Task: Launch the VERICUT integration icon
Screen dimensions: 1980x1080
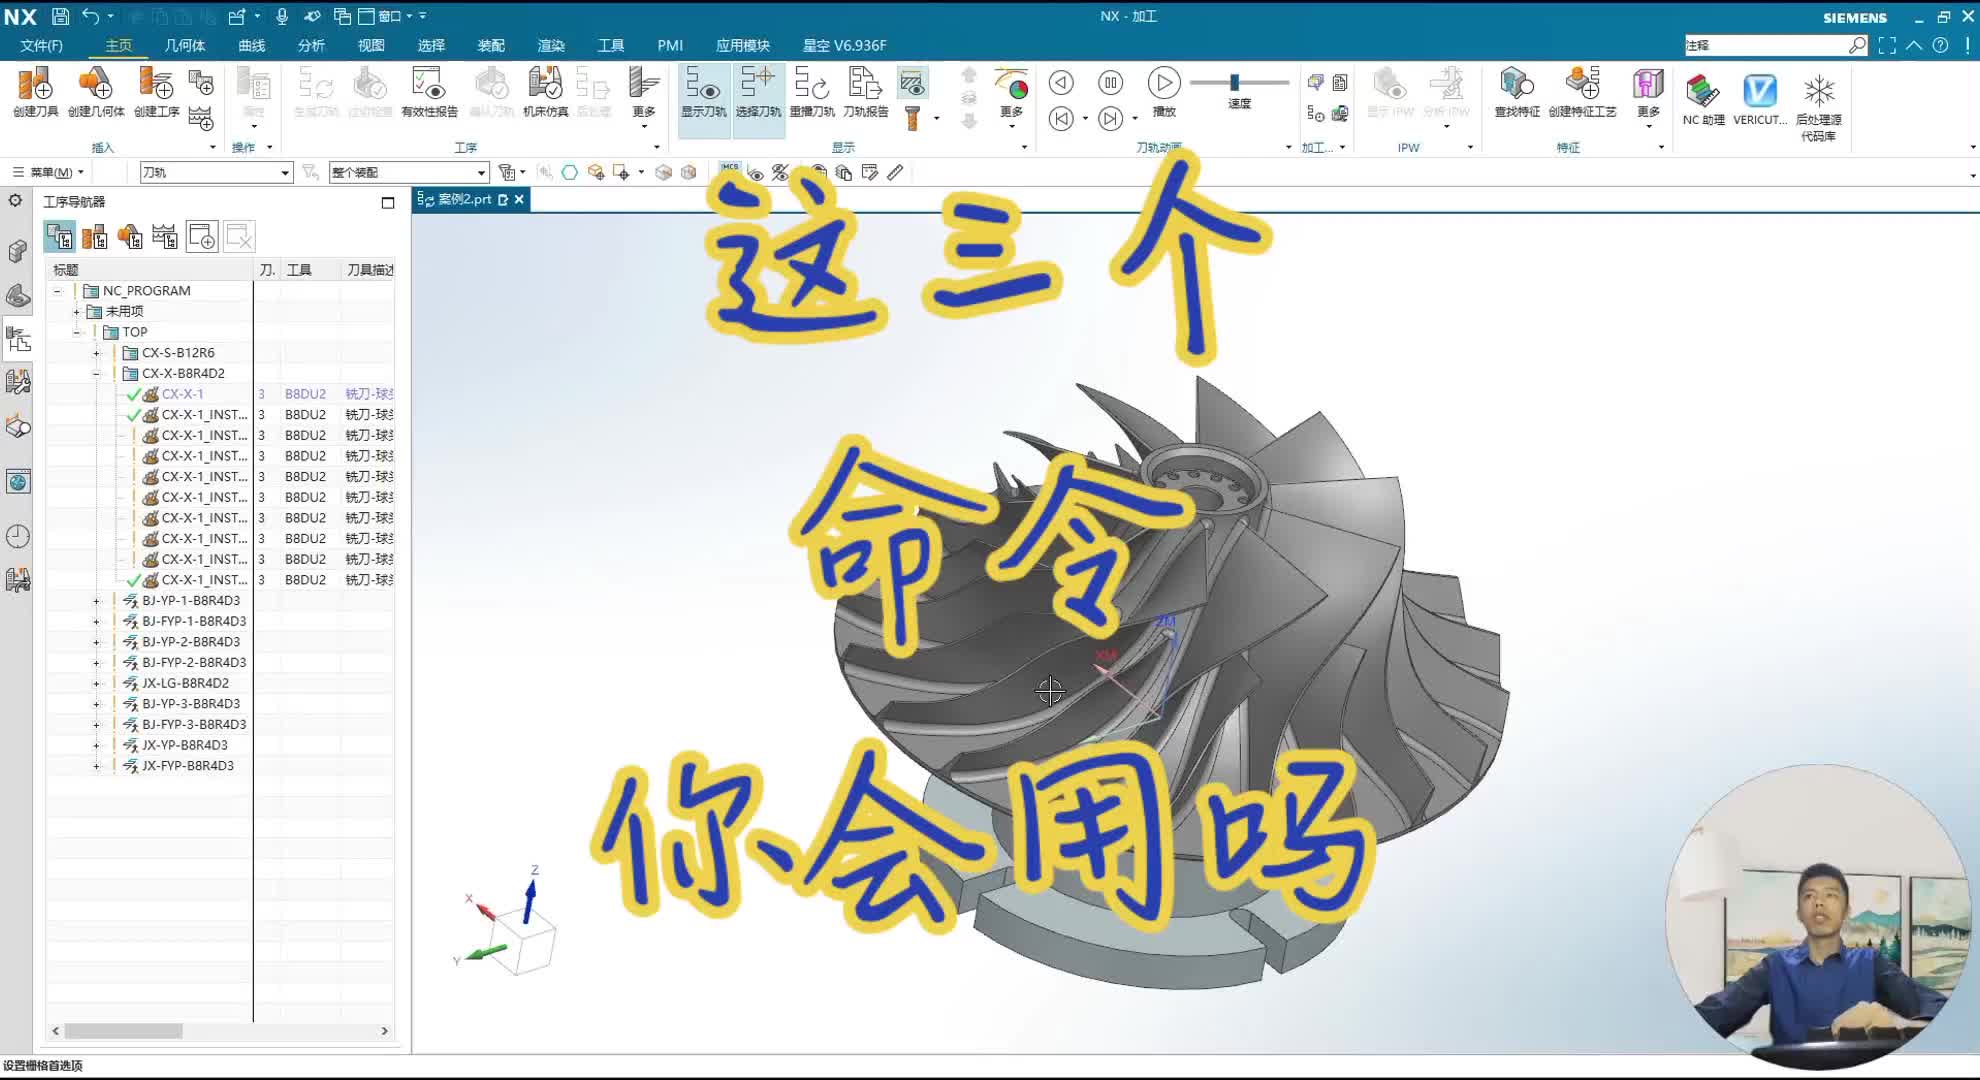Action: 1760,95
